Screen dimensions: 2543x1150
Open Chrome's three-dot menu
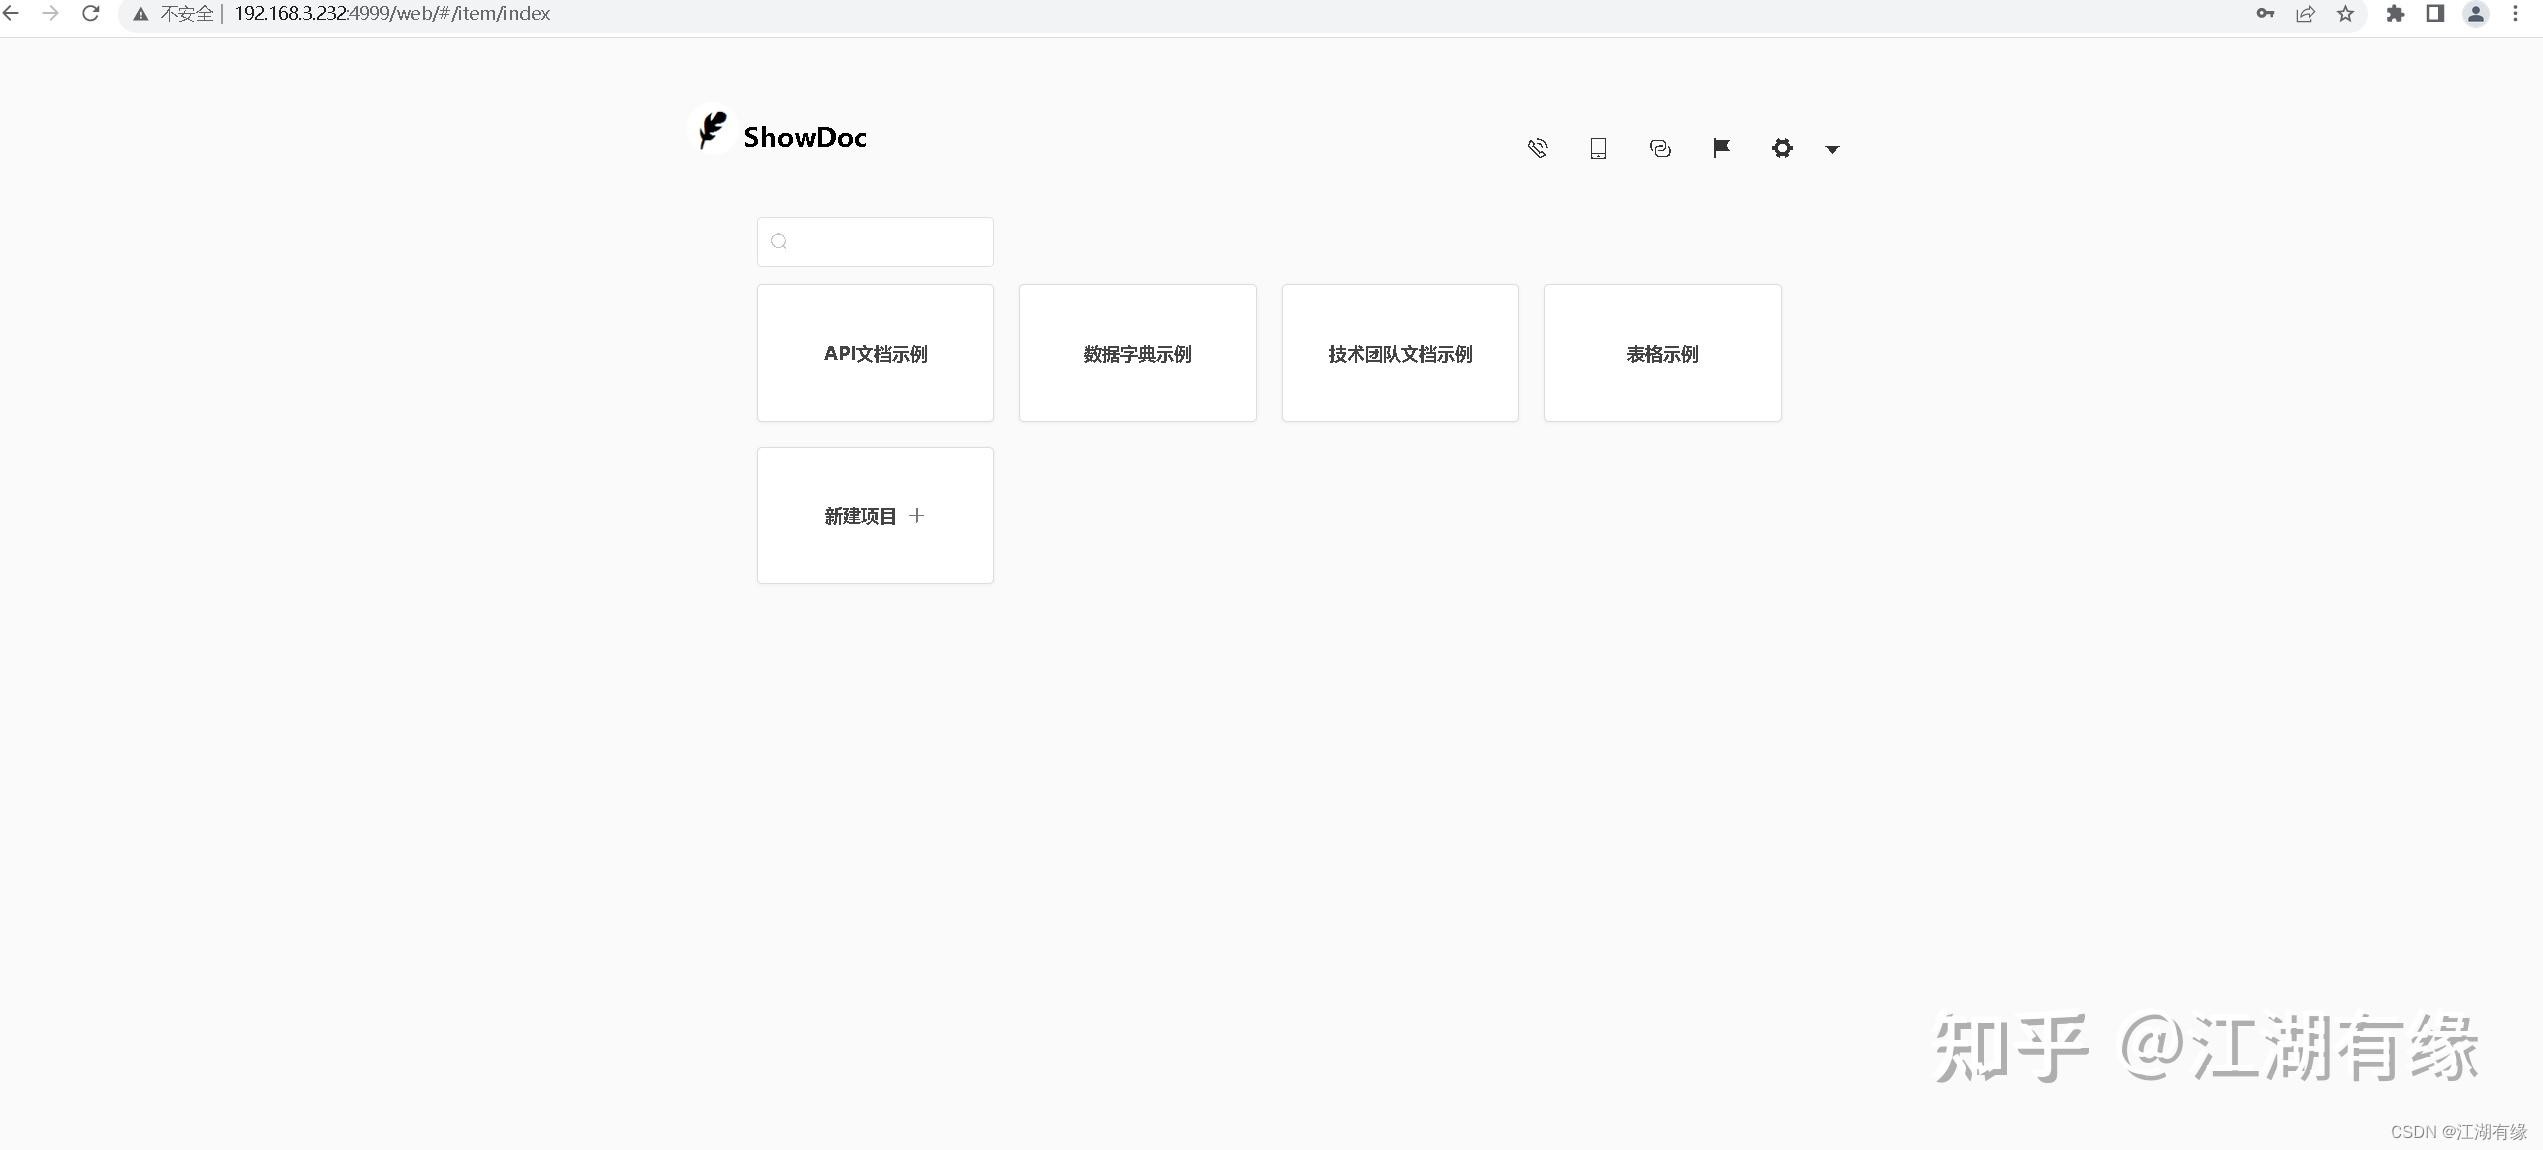pyautogui.click(x=2517, y=14)
